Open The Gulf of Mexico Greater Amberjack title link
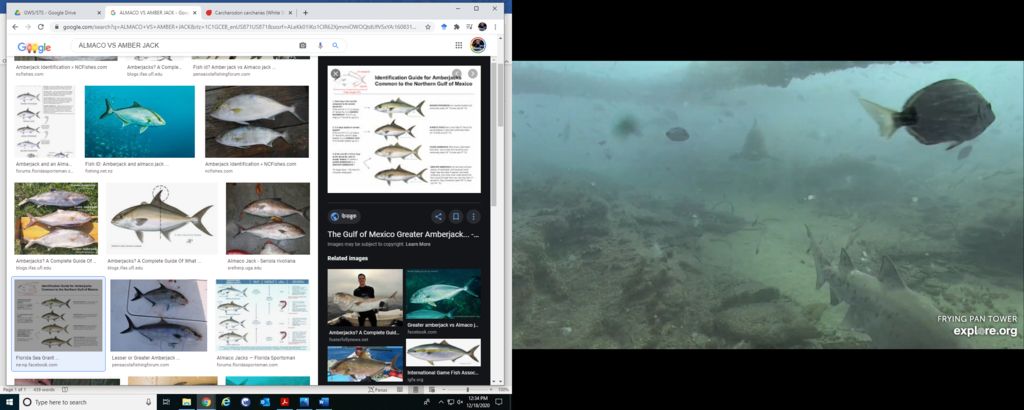The height and width of the screenshot is (410, 1024). coord(402,234)
